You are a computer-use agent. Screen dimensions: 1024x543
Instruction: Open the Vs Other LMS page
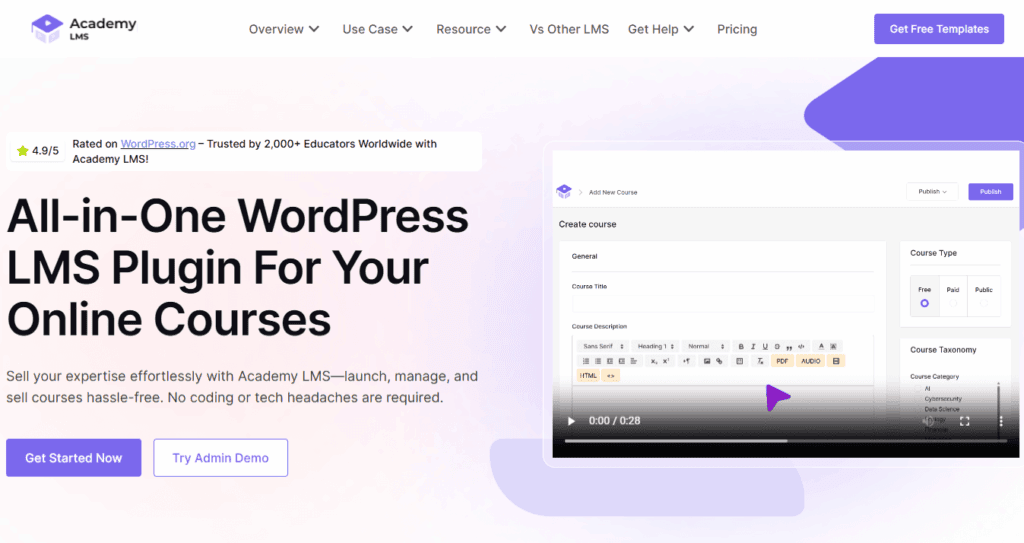click(x=569, y=29)
